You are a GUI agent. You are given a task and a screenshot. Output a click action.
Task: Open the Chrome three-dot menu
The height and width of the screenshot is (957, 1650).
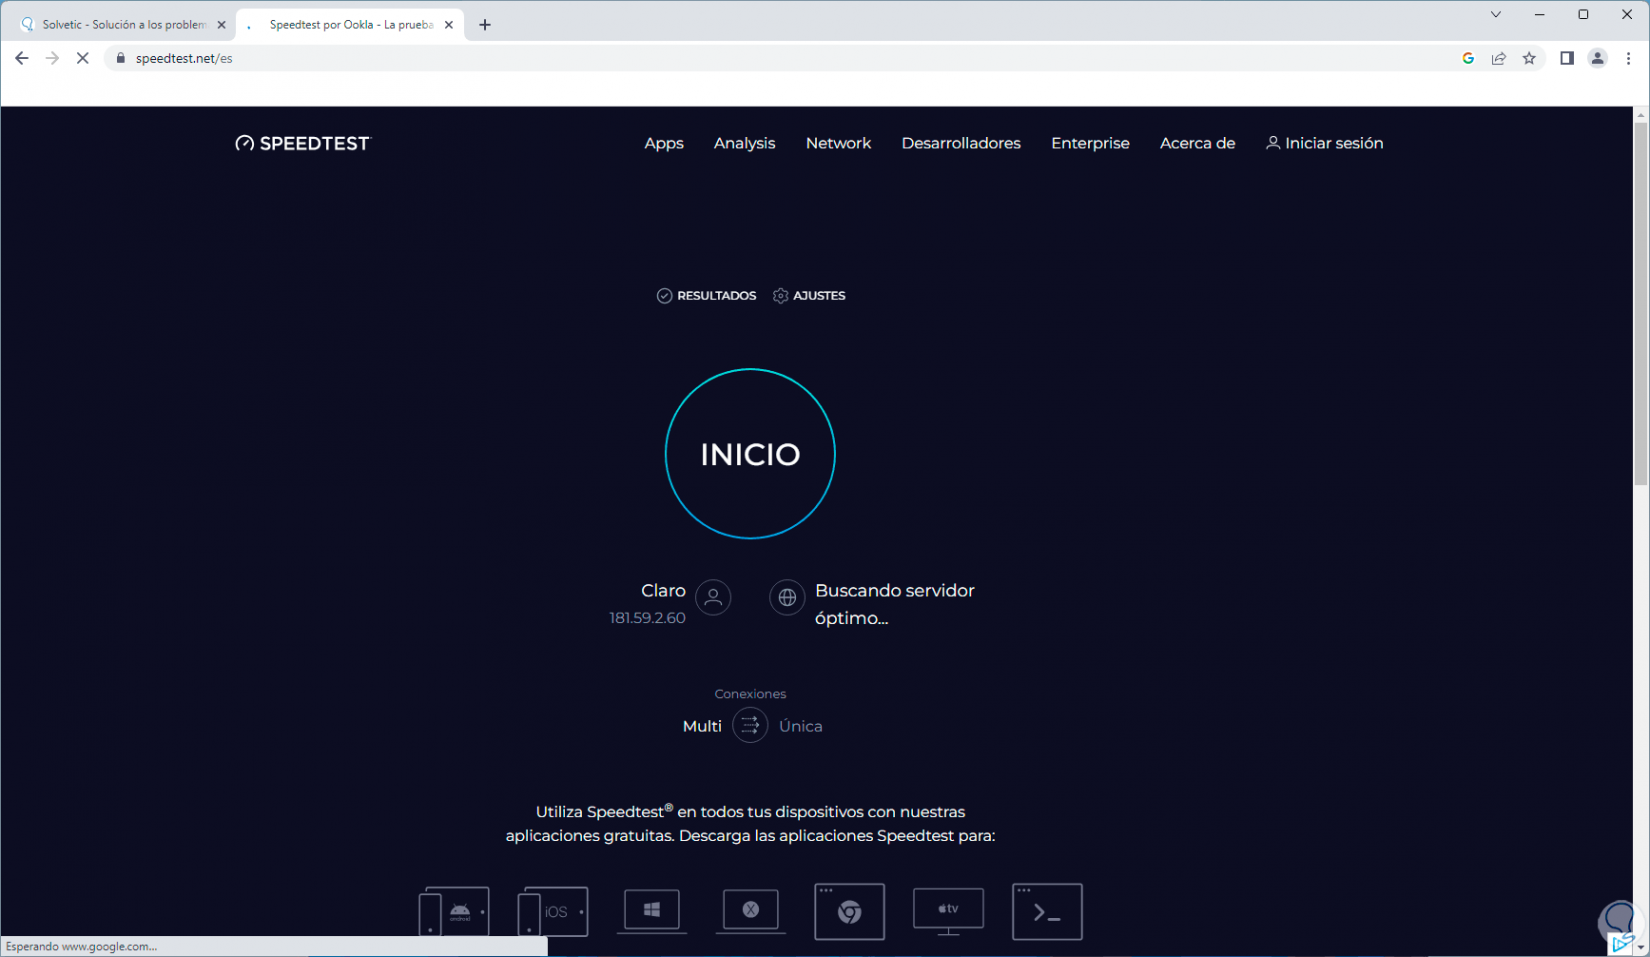pos(1628,58)
